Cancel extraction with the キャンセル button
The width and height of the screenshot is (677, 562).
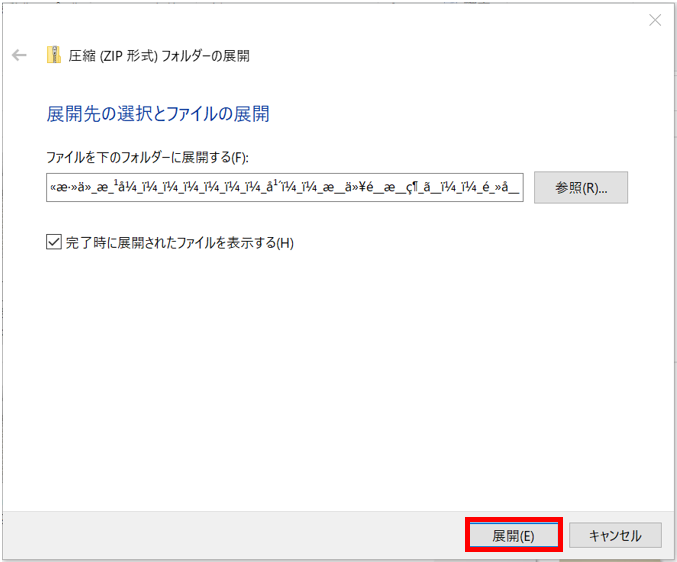point(615,535)
